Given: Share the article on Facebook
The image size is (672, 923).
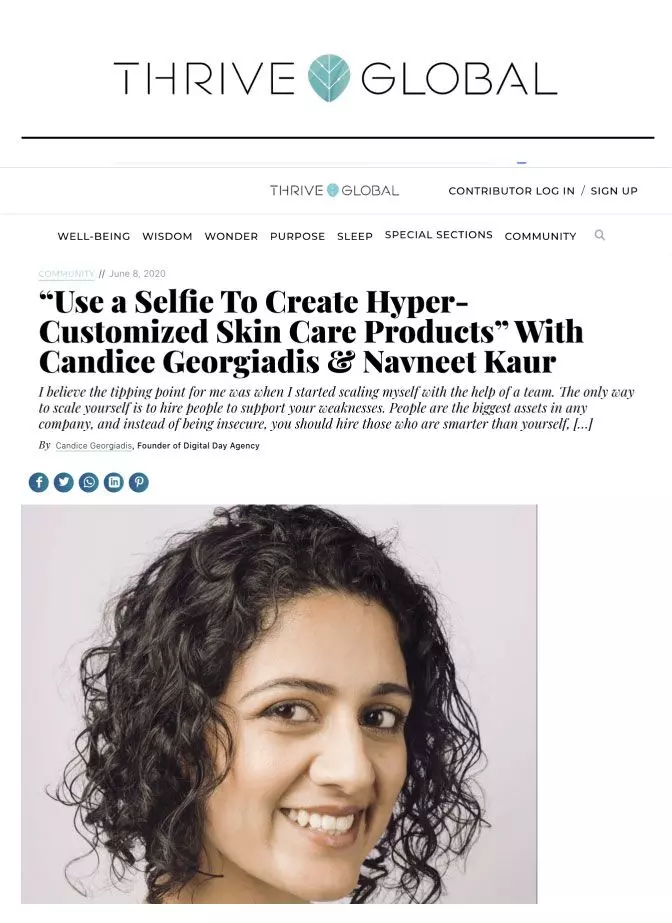Looking at the screenshot, I should tap(39, 483).
